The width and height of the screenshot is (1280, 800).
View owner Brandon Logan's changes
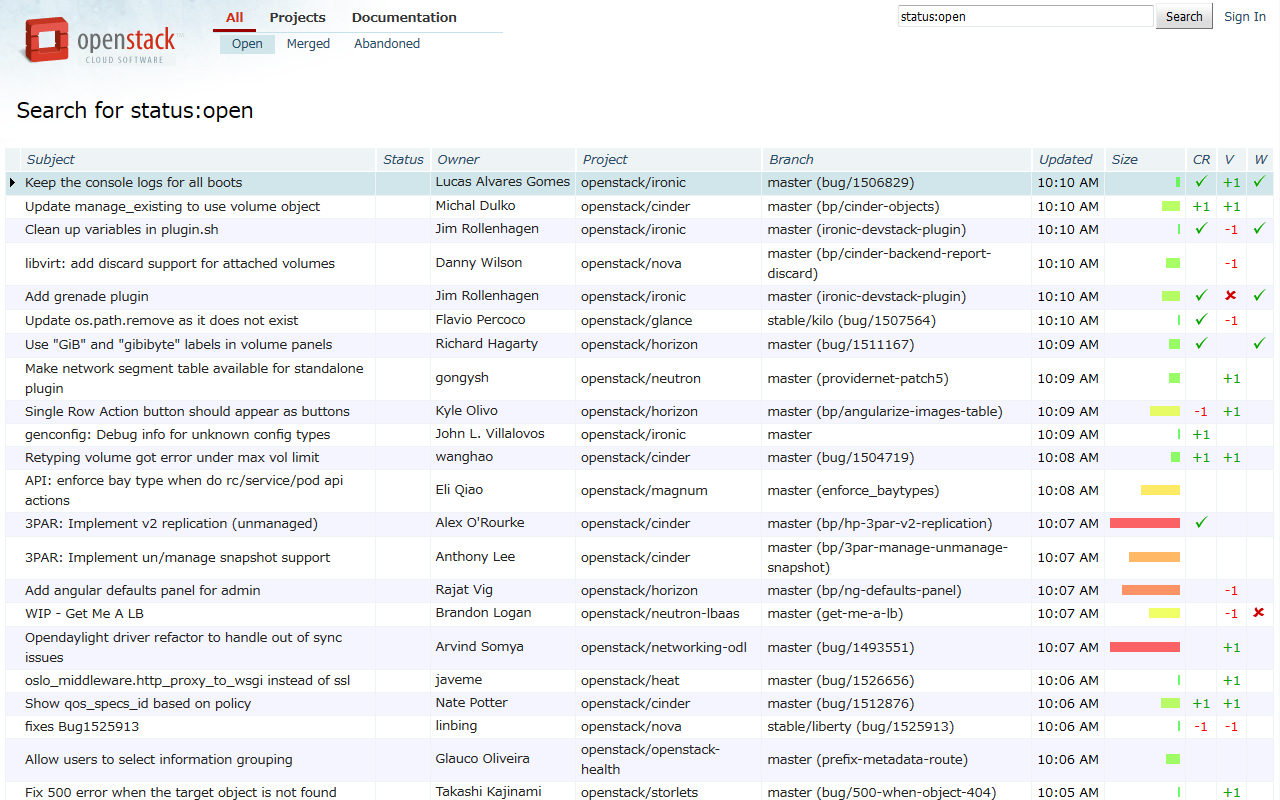[483, 613]
